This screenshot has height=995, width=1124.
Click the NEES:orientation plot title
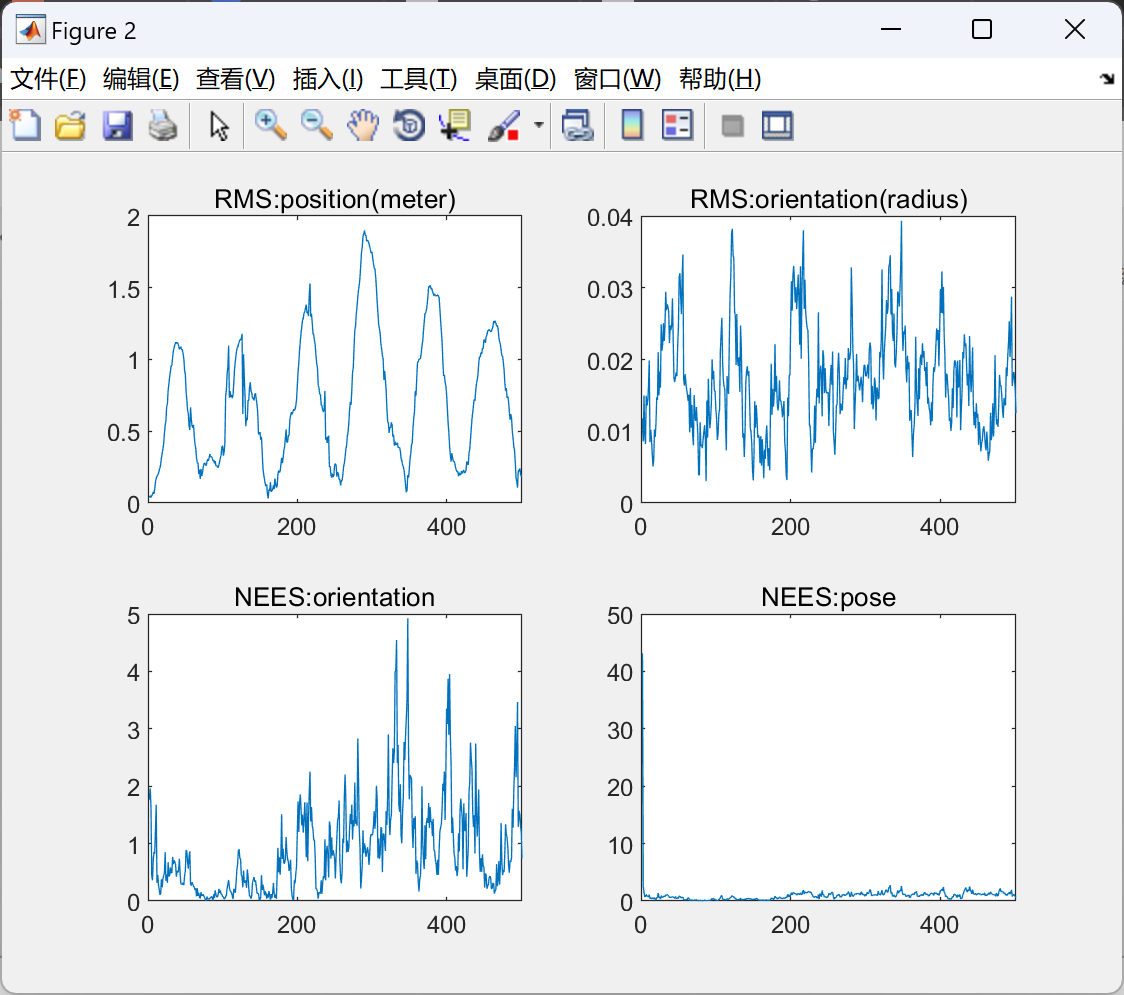coord(335,597)
